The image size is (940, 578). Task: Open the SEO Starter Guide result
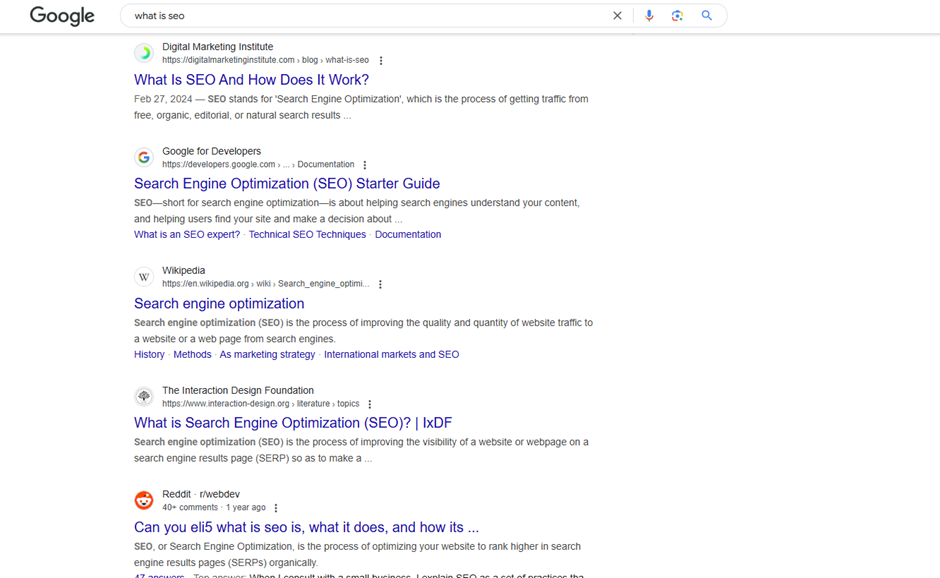click(x=287, y=184)
